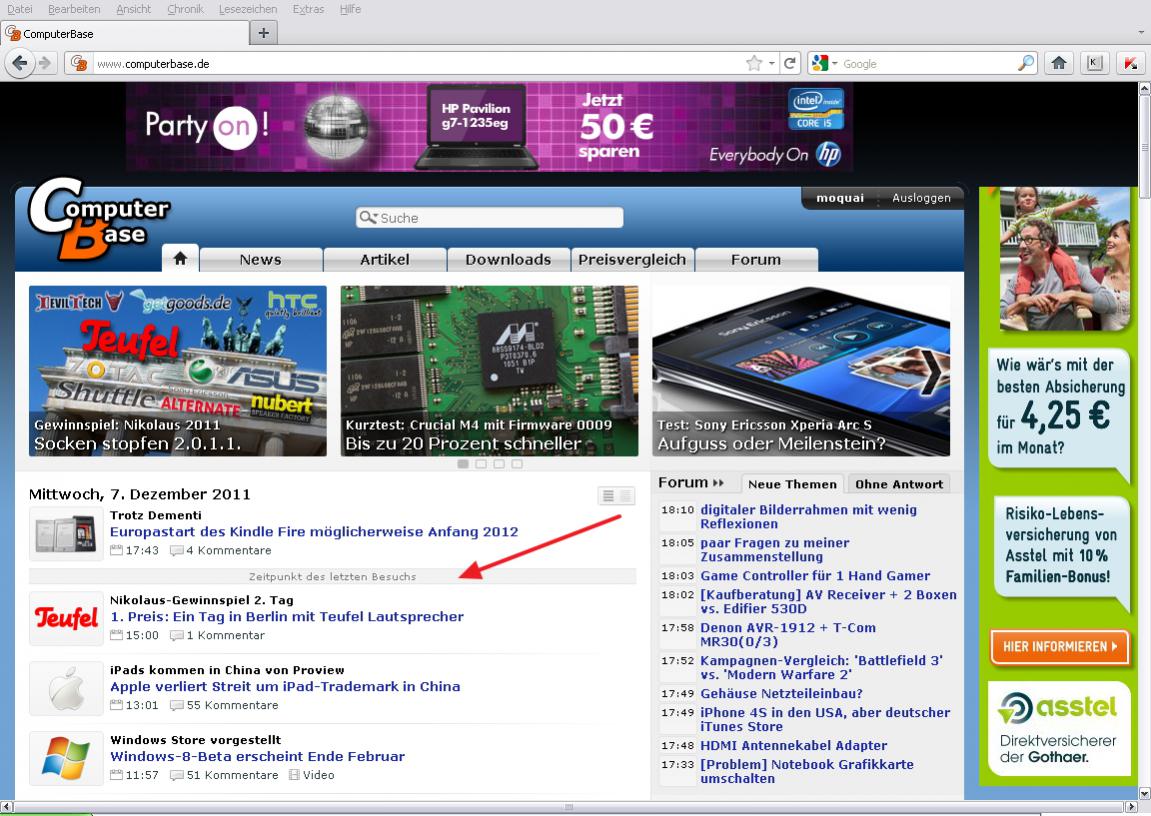
Task: Click the Apple logo thumbnail
Action: 66,688
